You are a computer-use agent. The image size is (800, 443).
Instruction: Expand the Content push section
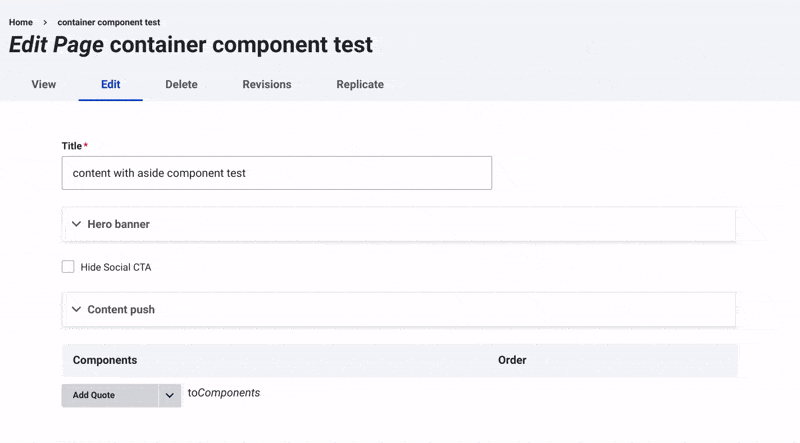121,309
